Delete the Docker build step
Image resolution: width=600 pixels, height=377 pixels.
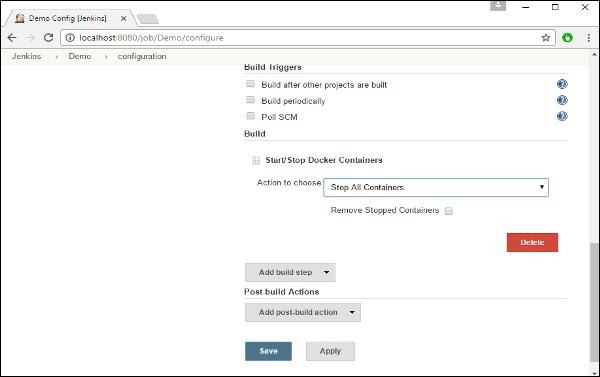(x=532, y=243)
